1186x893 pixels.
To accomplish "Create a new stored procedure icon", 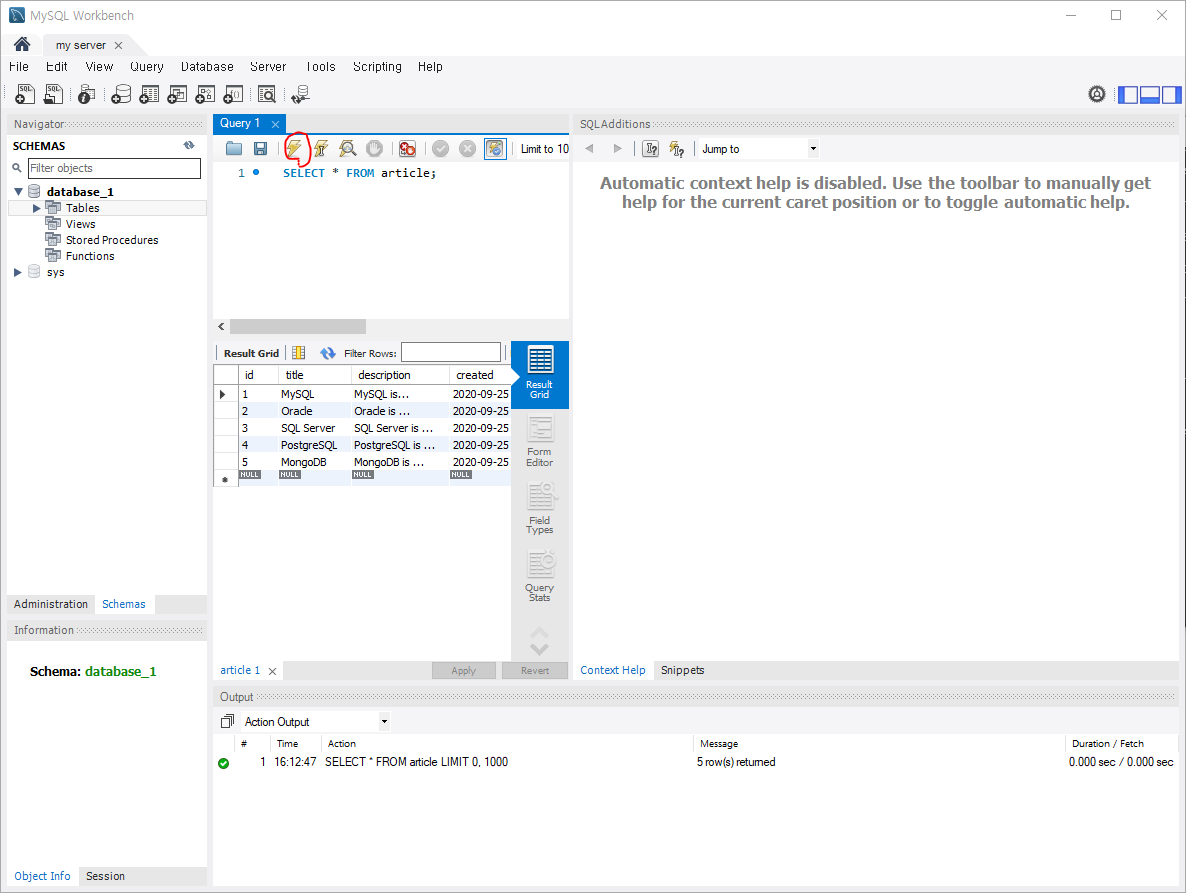I will click(x=205, y=95).
